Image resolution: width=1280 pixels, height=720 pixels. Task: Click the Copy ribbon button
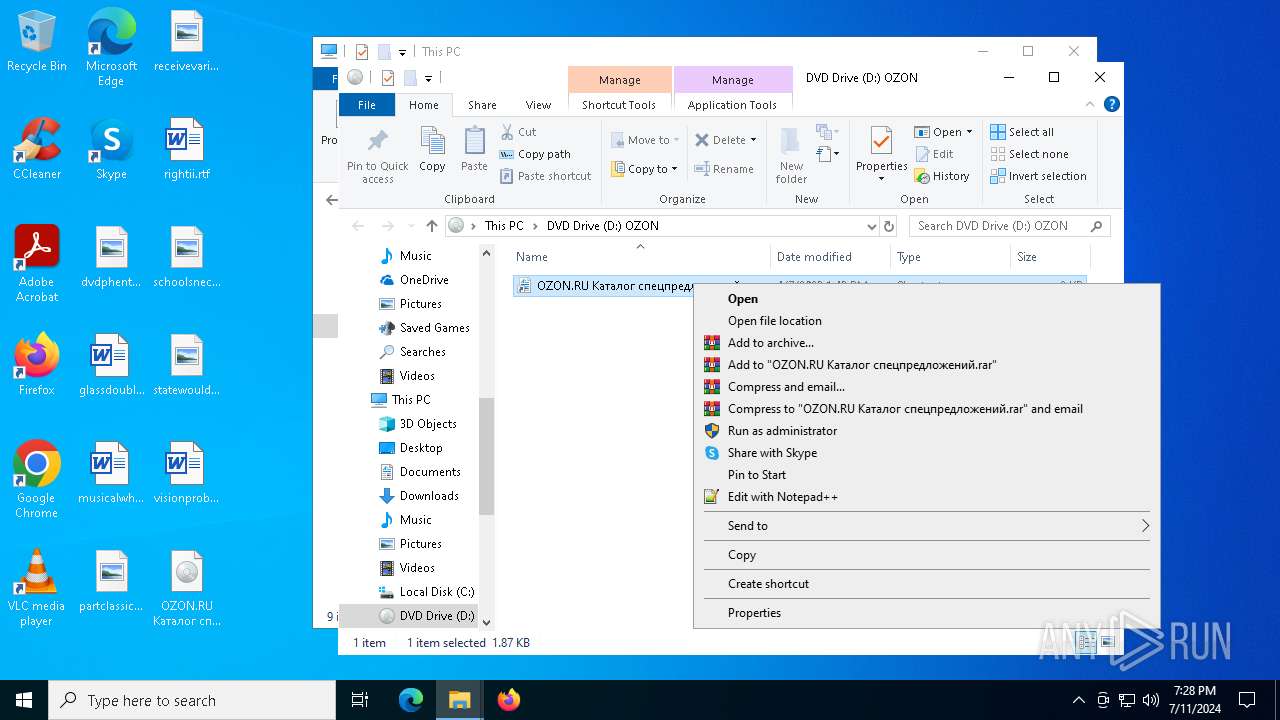[x=432, y=150]
